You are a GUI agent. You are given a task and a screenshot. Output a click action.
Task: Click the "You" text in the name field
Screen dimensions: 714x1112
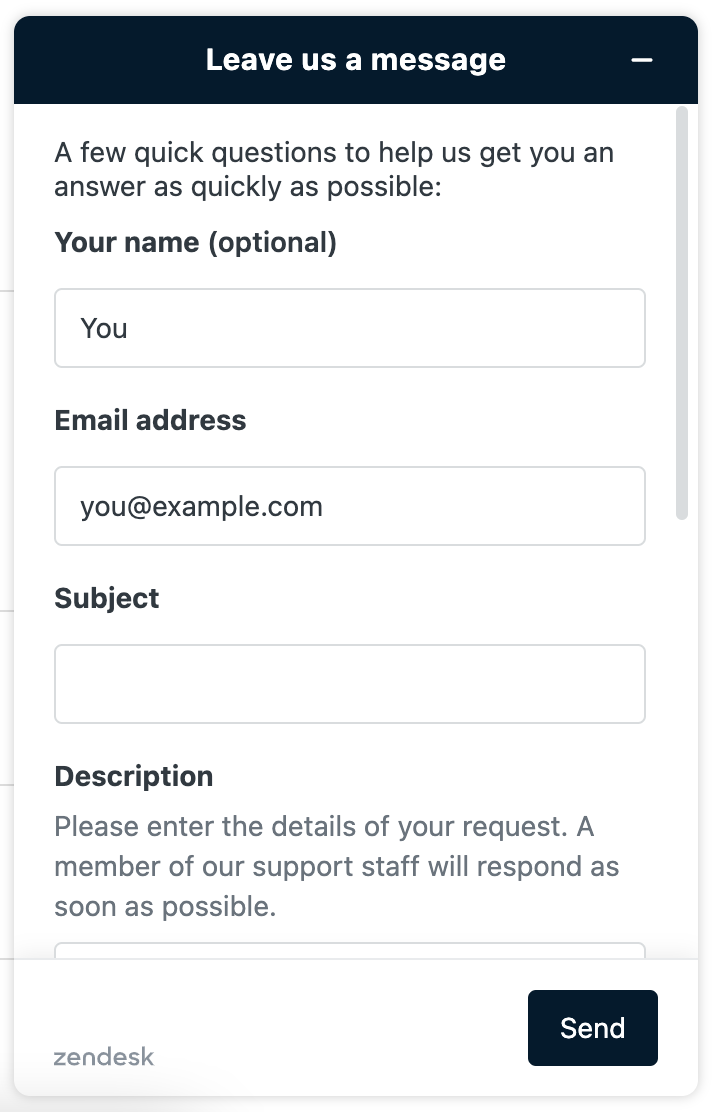[104, 328]
